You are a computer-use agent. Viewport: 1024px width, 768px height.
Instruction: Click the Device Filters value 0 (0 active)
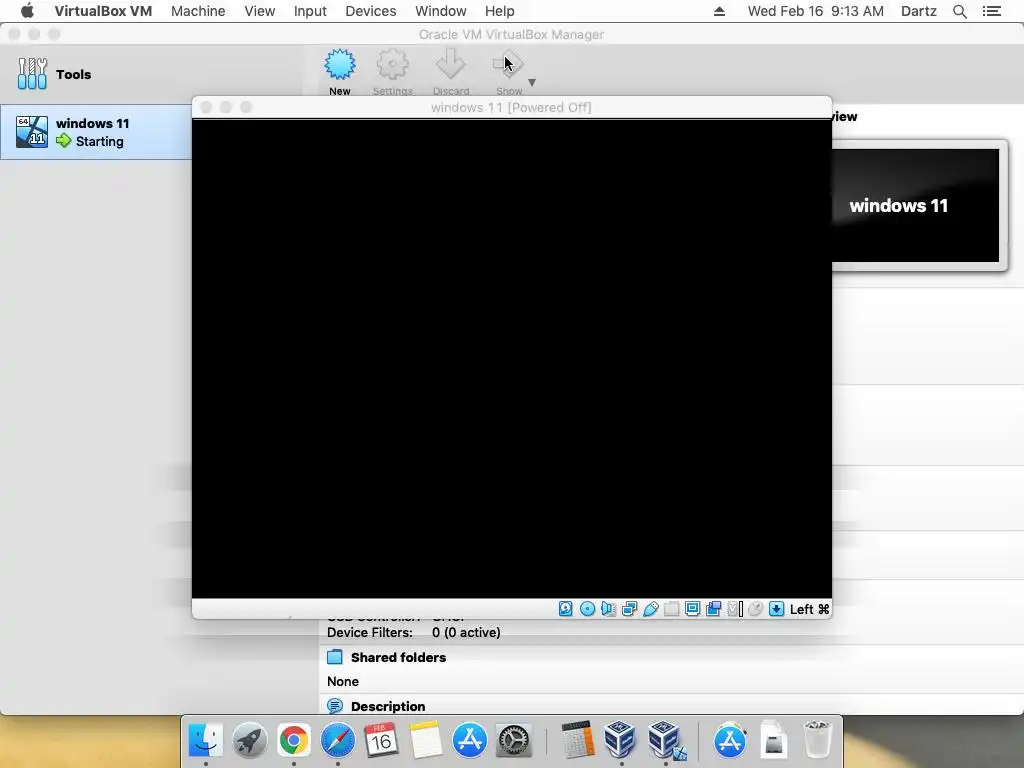[x=466, y=632]
